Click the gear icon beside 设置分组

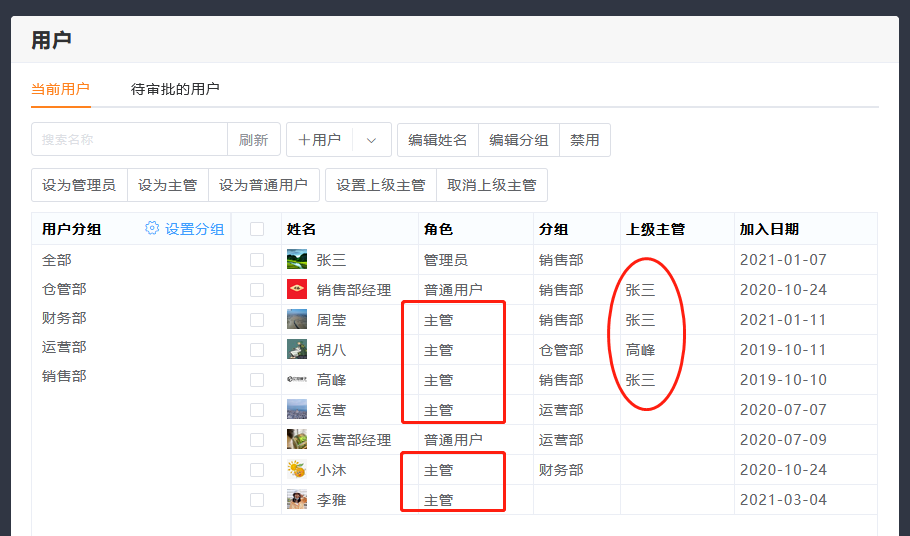pyautogui.click(x=152, y=228)
